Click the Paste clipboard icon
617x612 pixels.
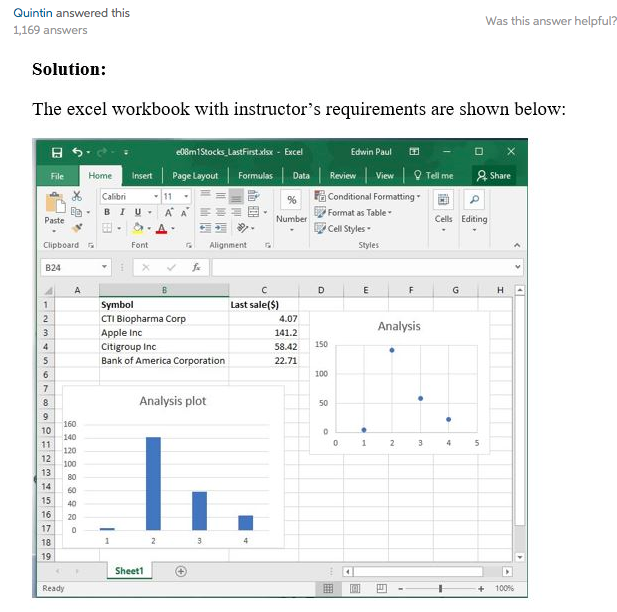coord(55,203)
